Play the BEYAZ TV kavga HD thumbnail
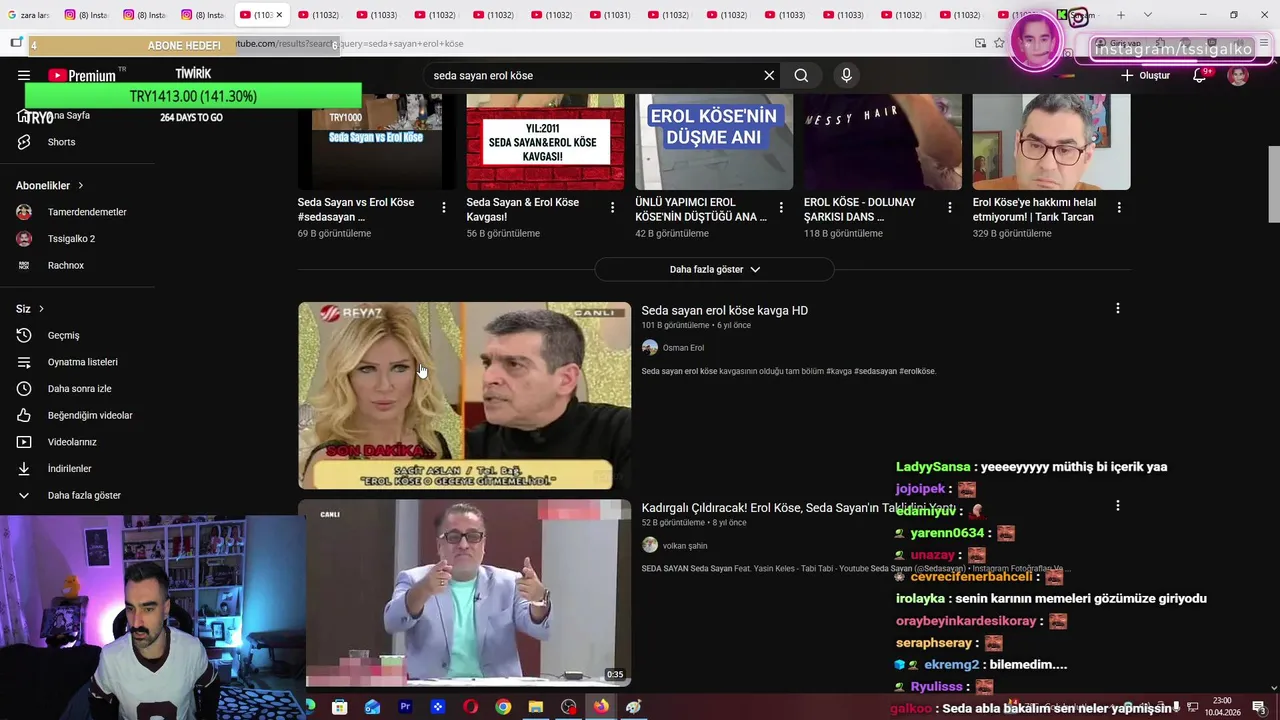Image resolution: width=1280 pixels, height=720 pixels. (x=465, y=396)
